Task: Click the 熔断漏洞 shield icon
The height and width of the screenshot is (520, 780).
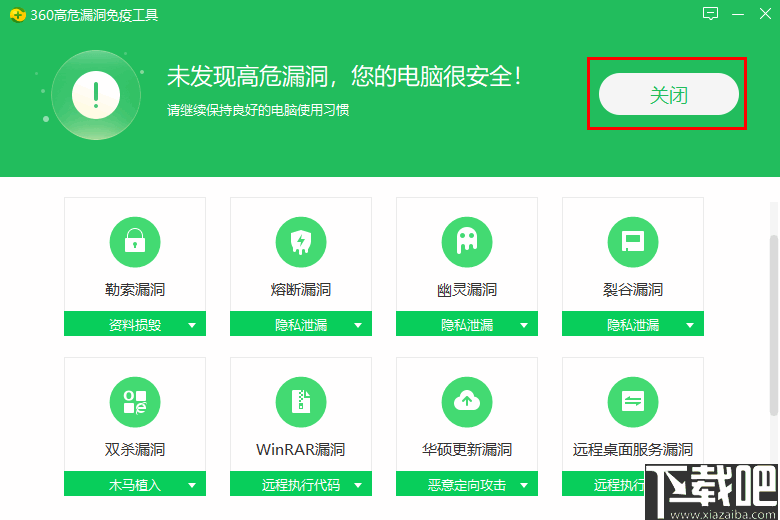Action: click(x=301, y=242)
